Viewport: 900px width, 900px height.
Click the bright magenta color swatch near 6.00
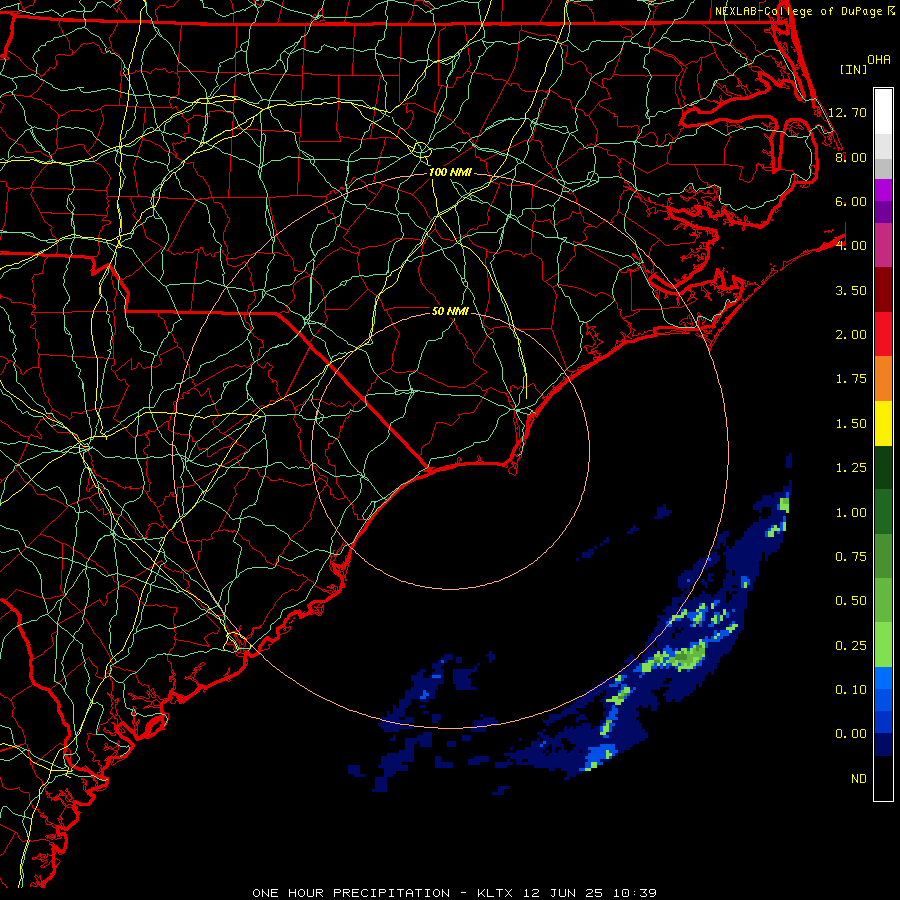883,190
